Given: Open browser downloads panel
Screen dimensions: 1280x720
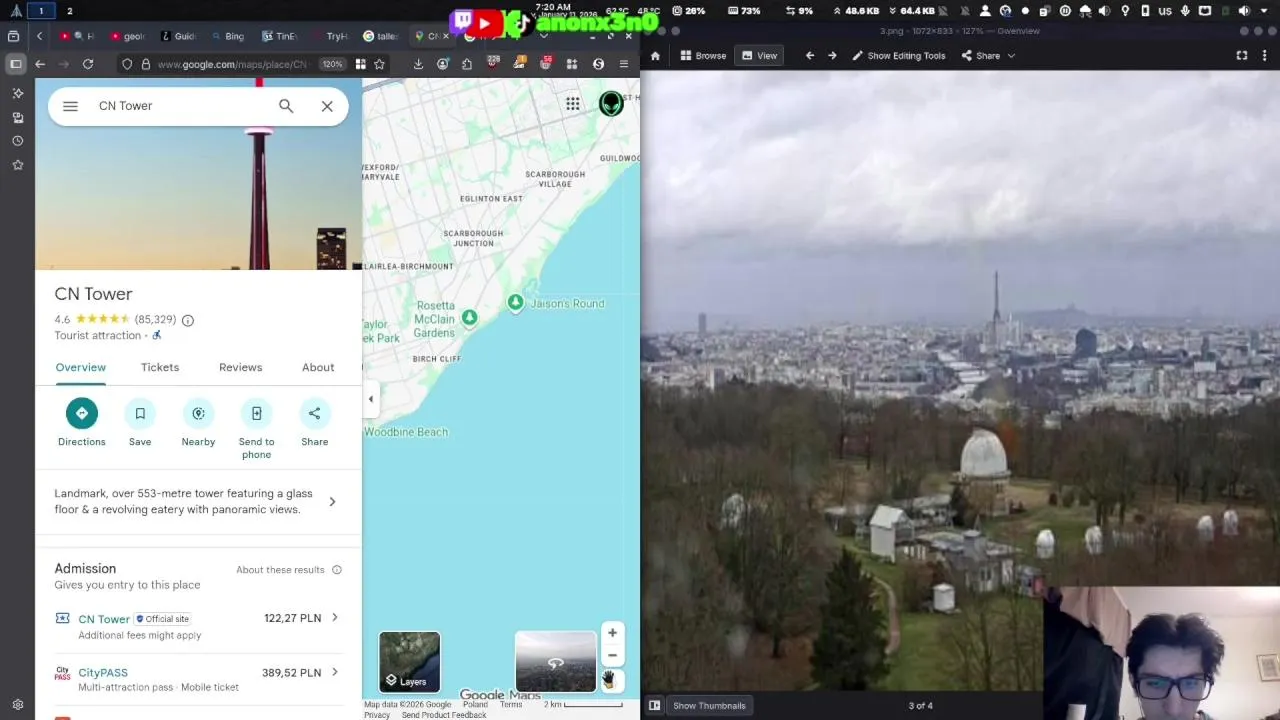Looking at the screenshot, I should click(418, 64).
